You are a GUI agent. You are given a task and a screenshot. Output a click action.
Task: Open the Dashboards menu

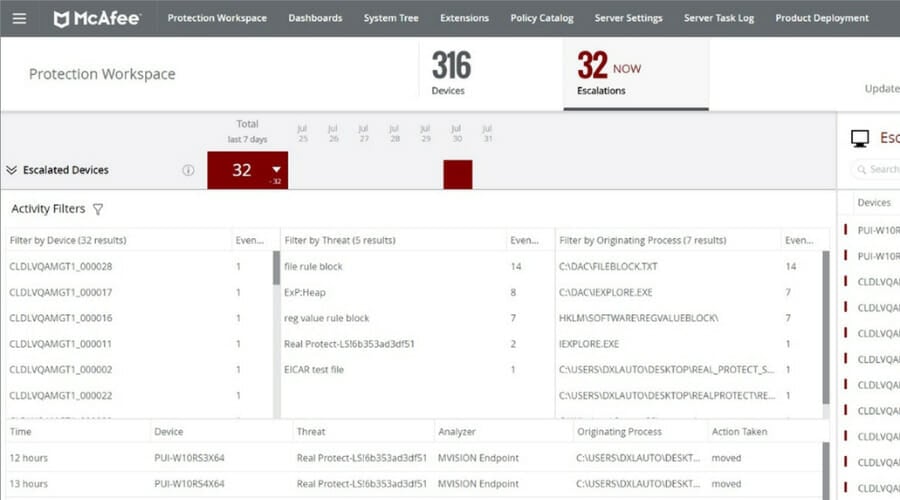[315, 18]
